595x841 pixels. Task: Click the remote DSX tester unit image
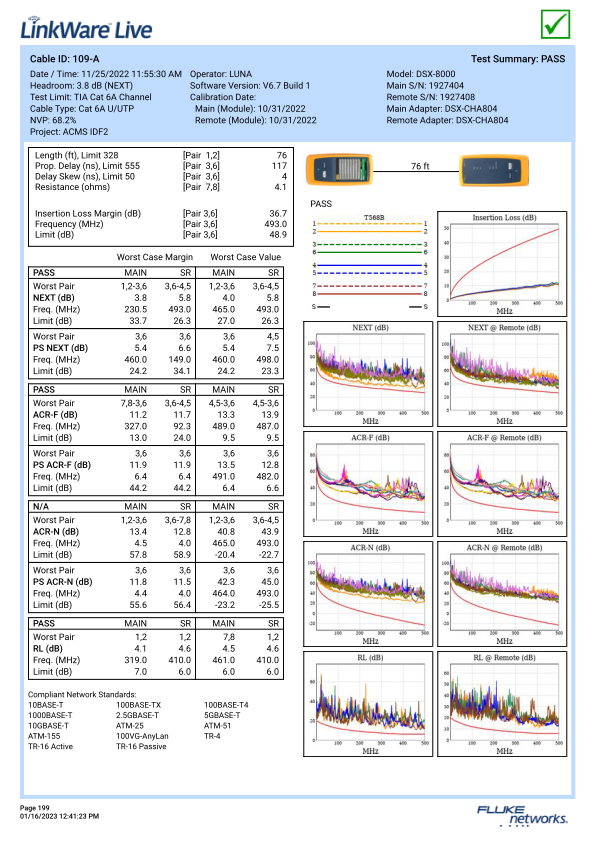(x=494, y=170)
